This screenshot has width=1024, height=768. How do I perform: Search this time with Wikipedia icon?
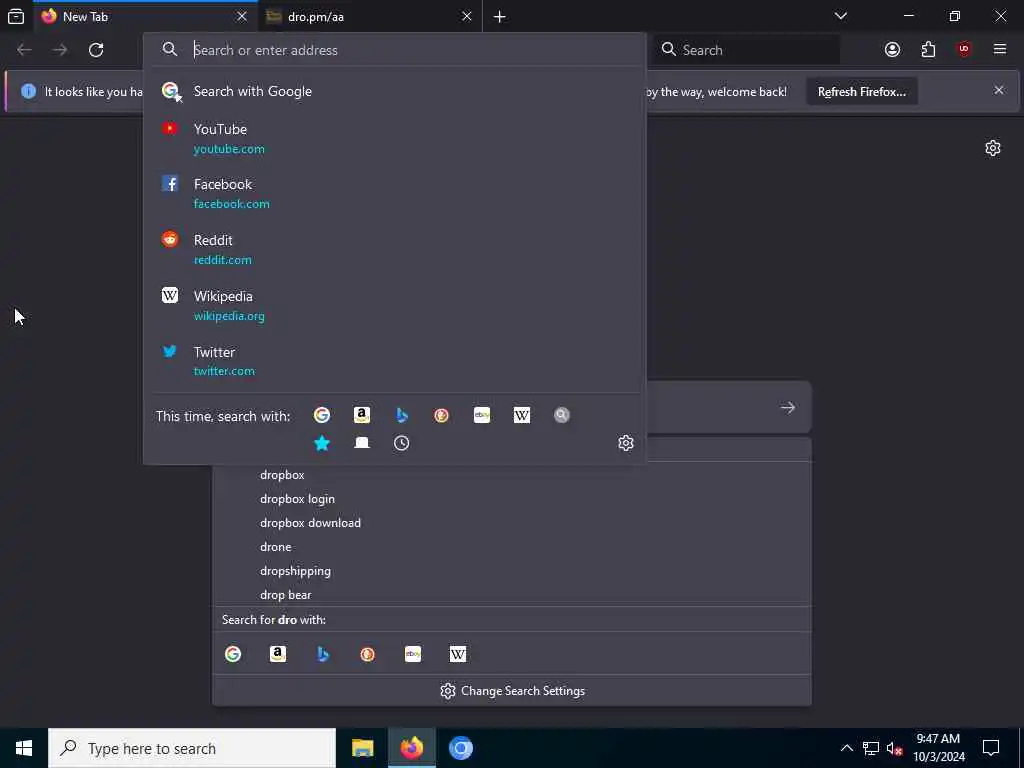(x=522, y=415)
